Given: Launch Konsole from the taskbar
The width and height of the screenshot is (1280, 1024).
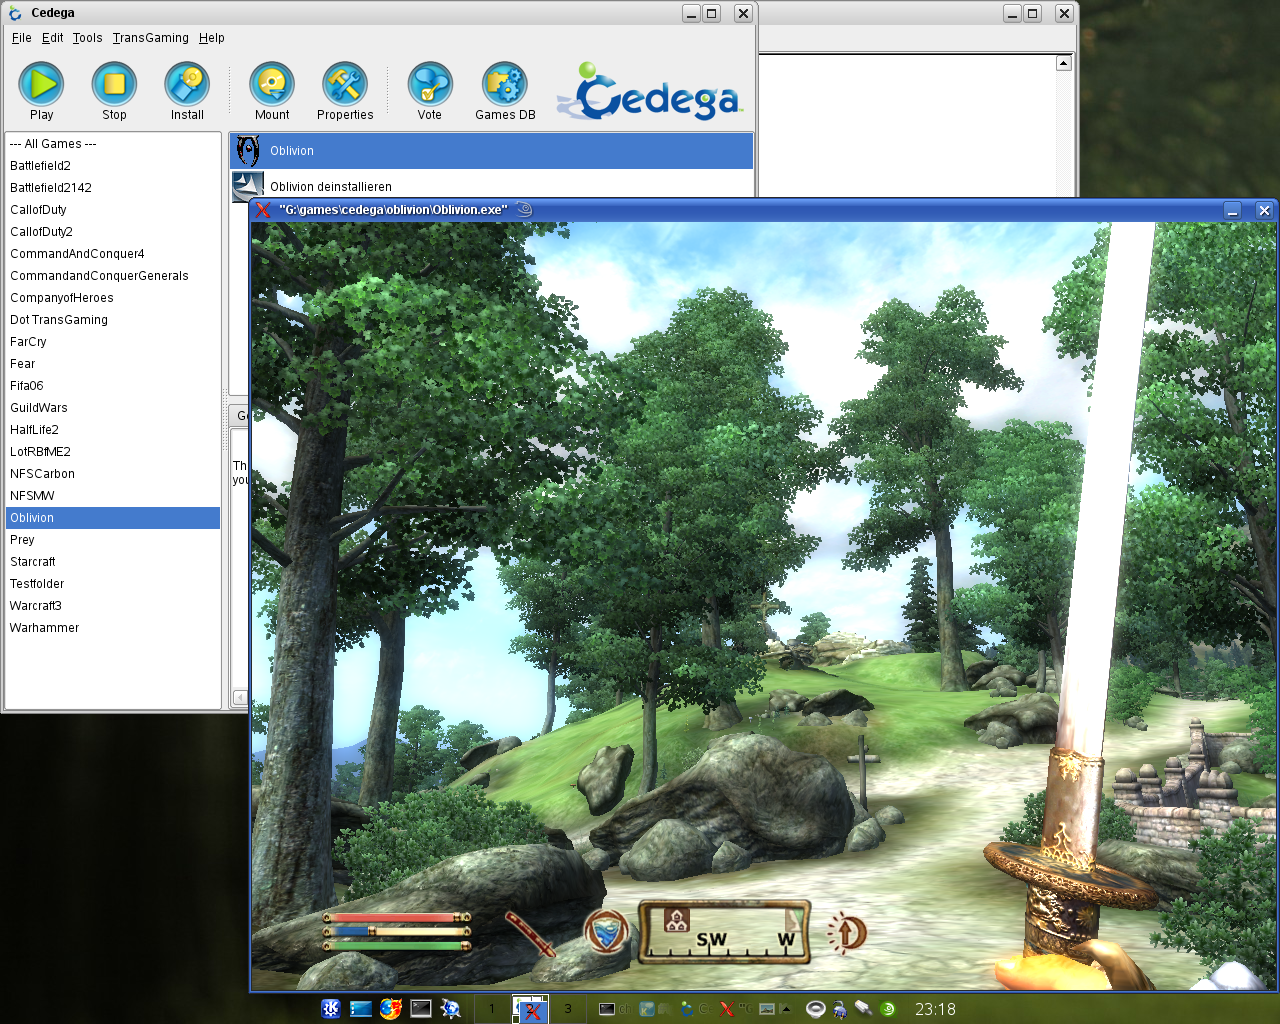Looking at the screenshot, I should 420,1008.
